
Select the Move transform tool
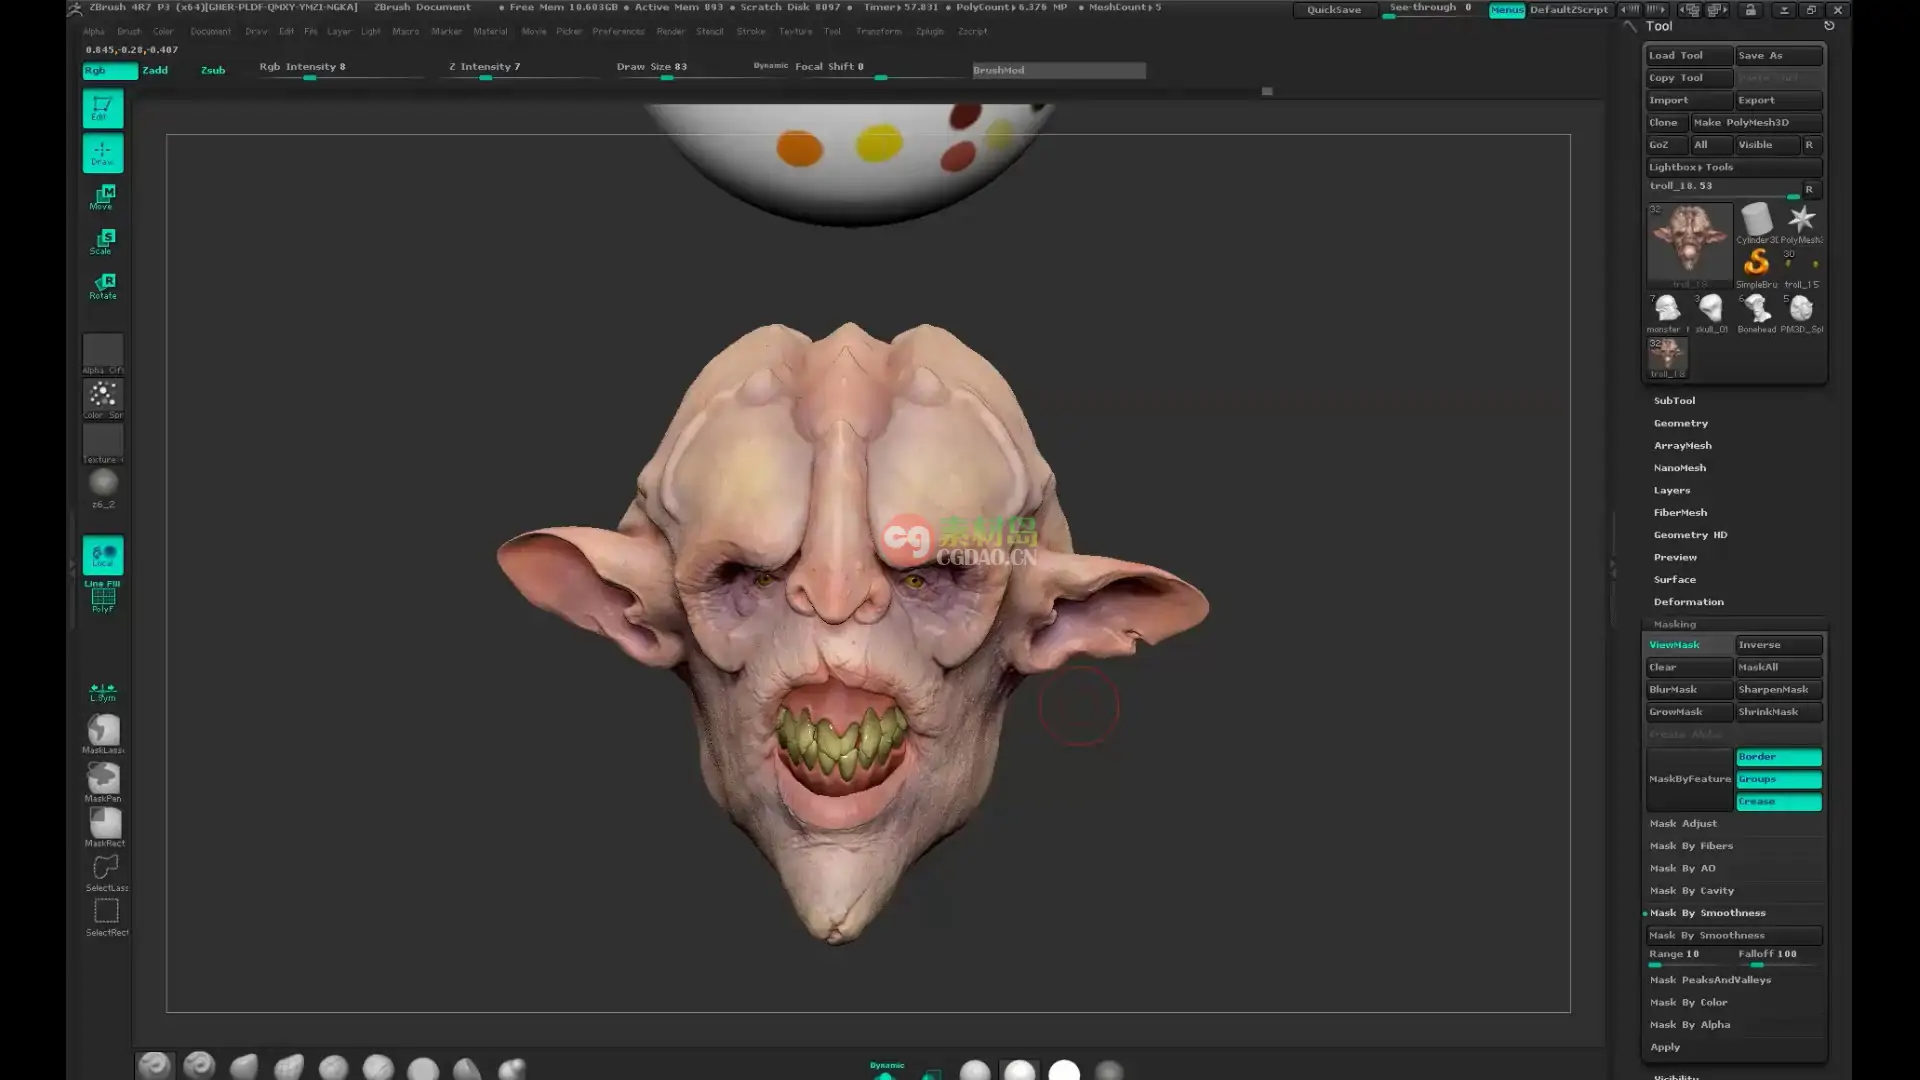pyautogui.click(x=103, y=197)
